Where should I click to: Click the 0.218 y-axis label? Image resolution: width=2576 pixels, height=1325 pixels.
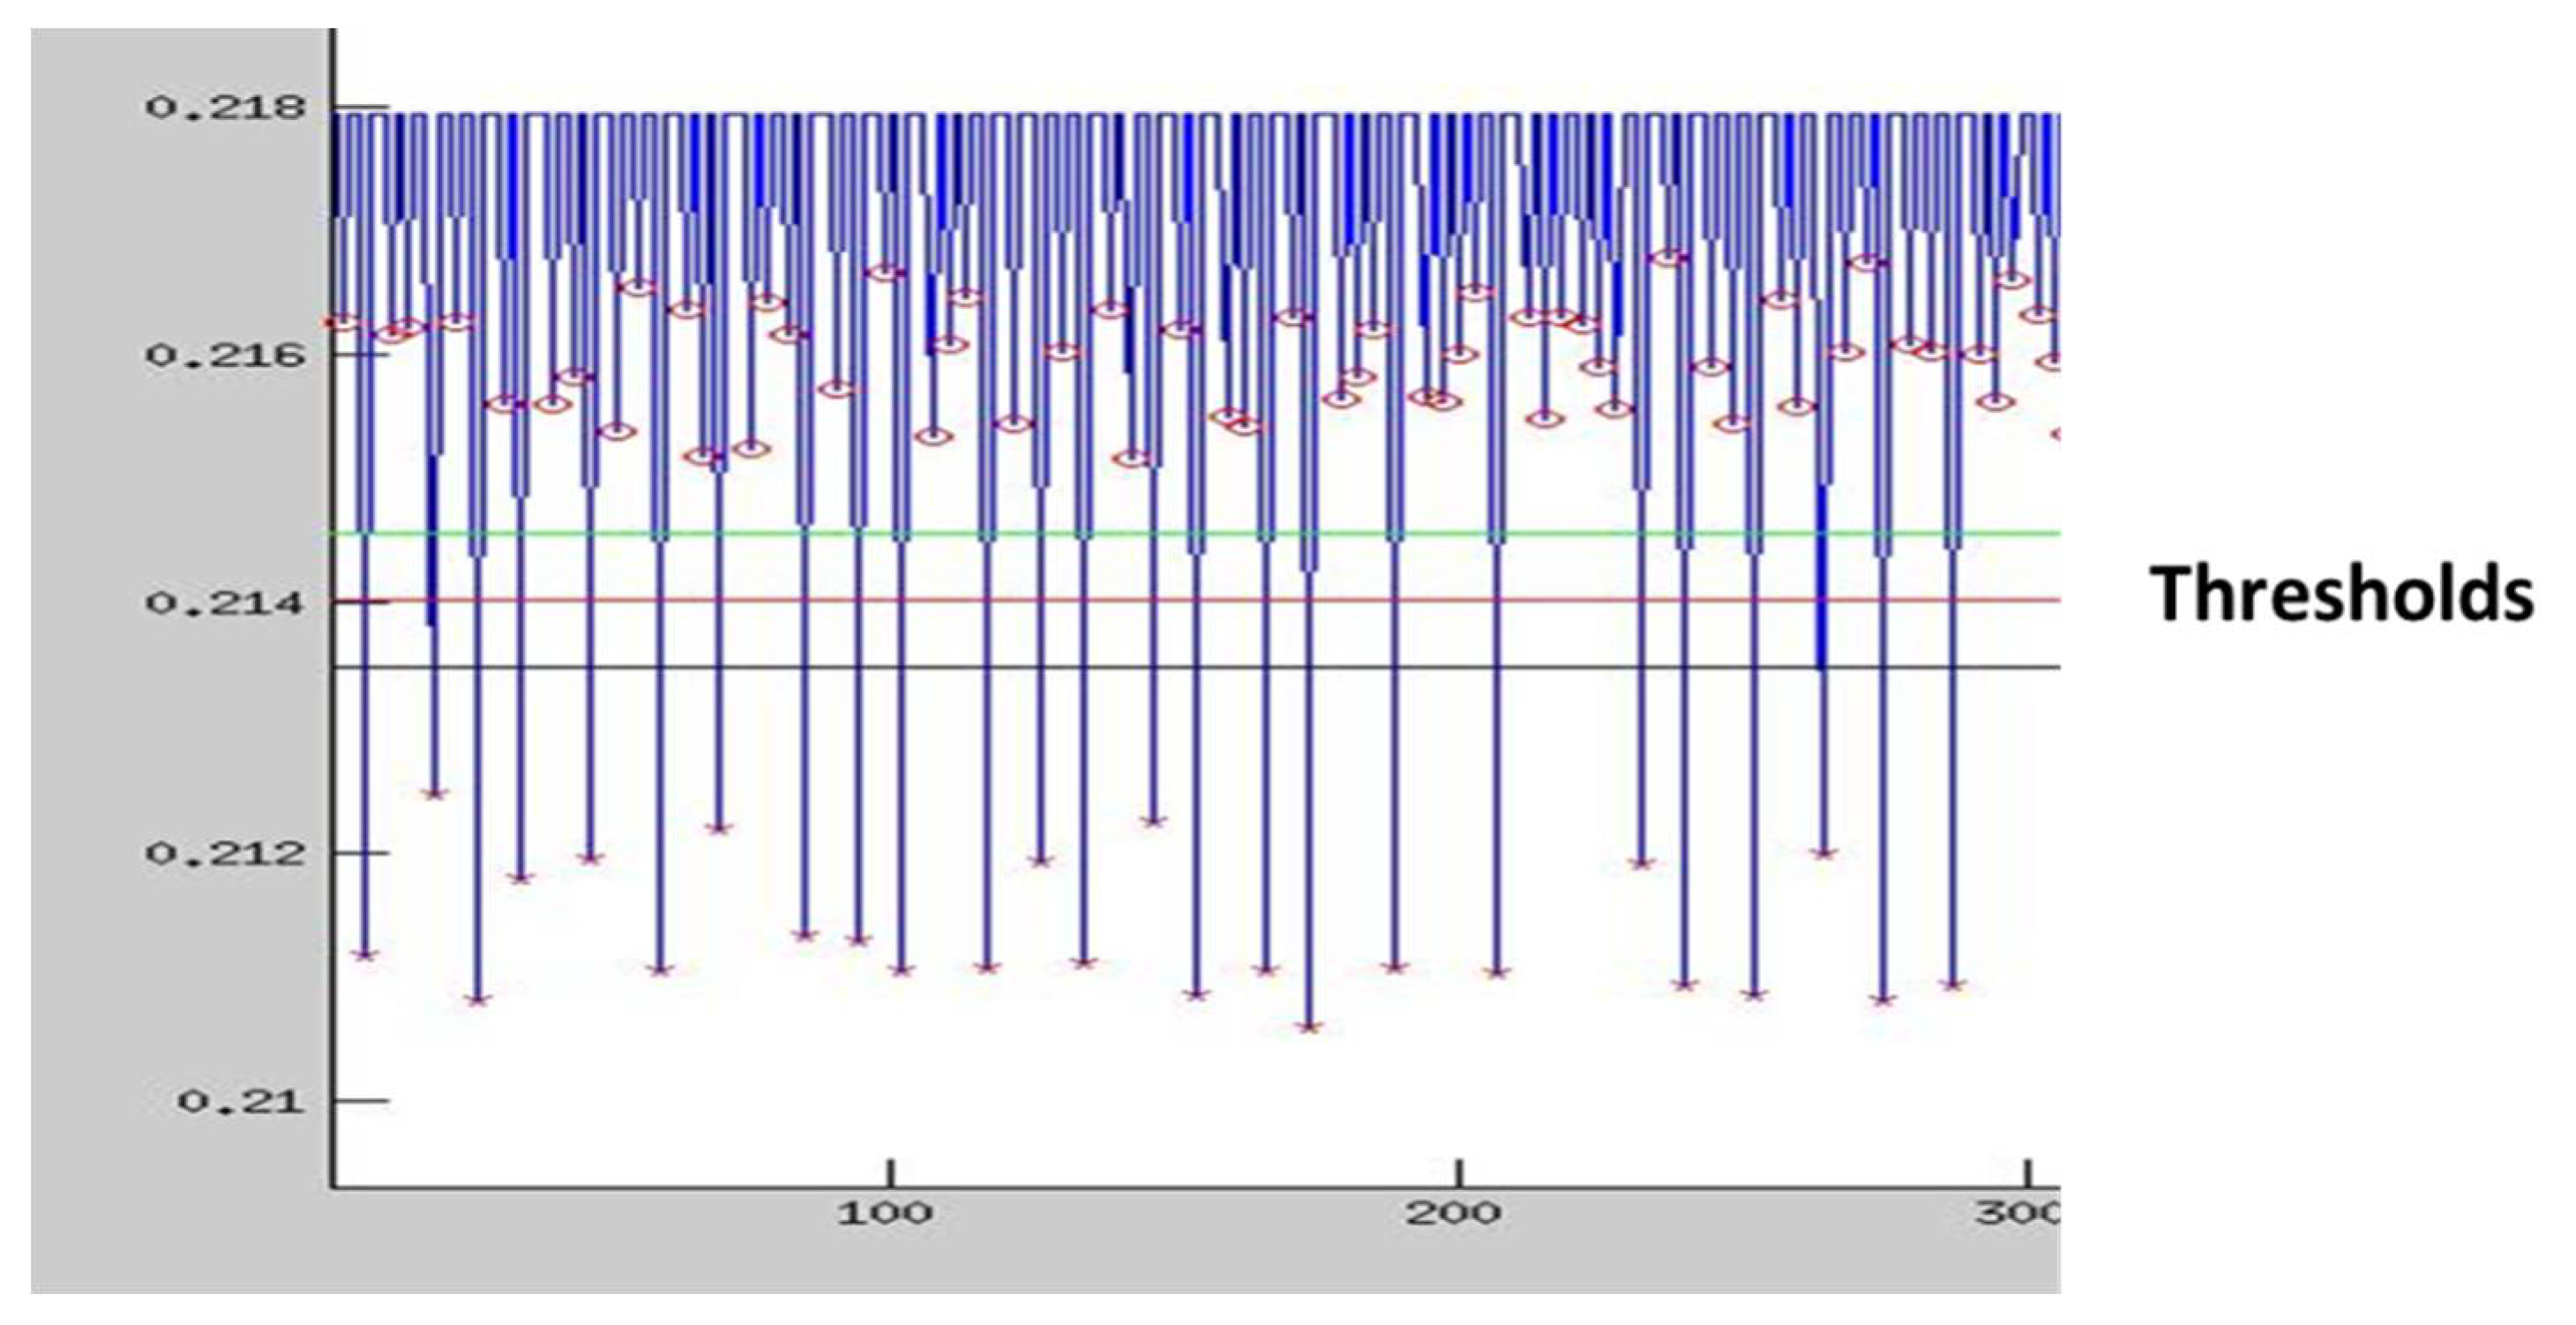coord(226,107)
